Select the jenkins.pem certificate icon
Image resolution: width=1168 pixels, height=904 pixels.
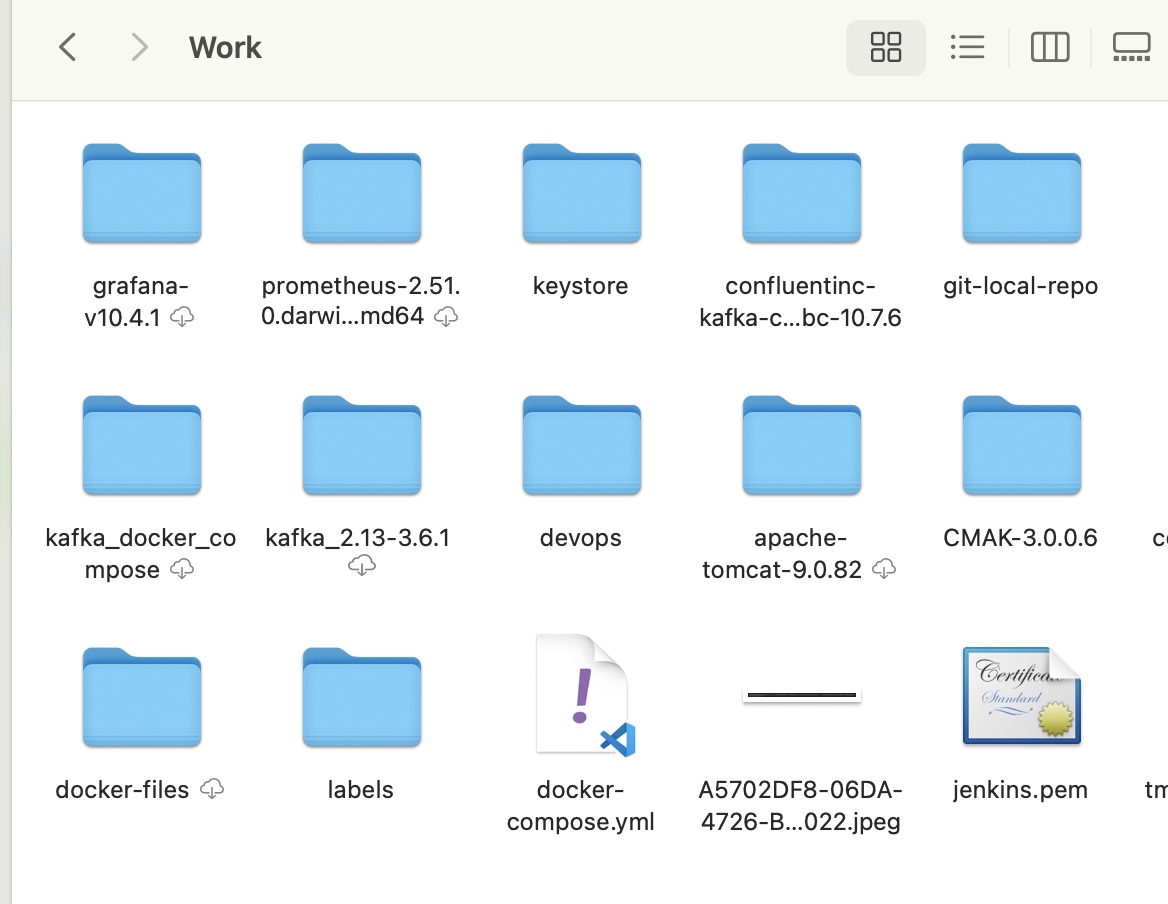1021,695
